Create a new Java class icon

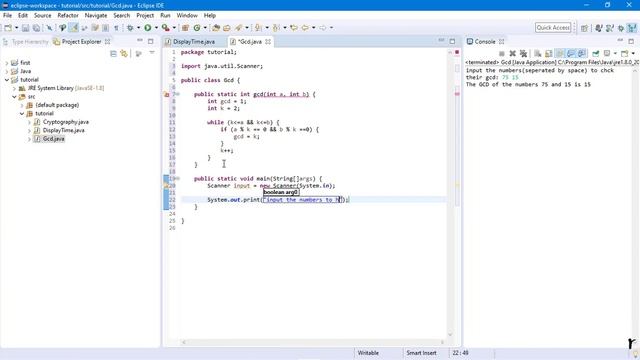coord(197,28)
